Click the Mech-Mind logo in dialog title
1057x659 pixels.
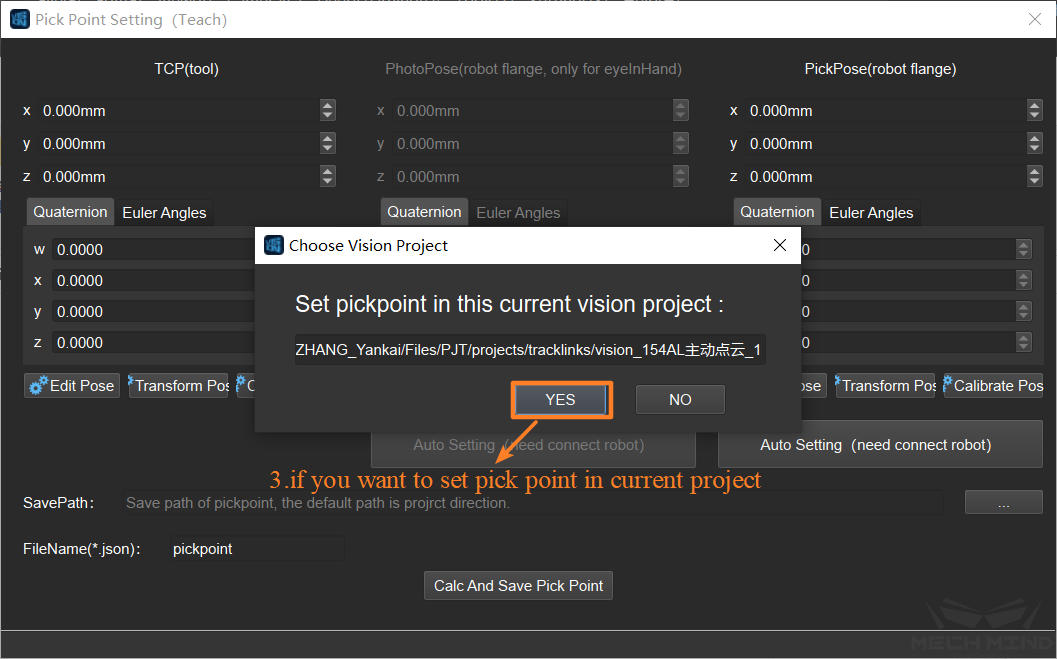pos(273,245)
